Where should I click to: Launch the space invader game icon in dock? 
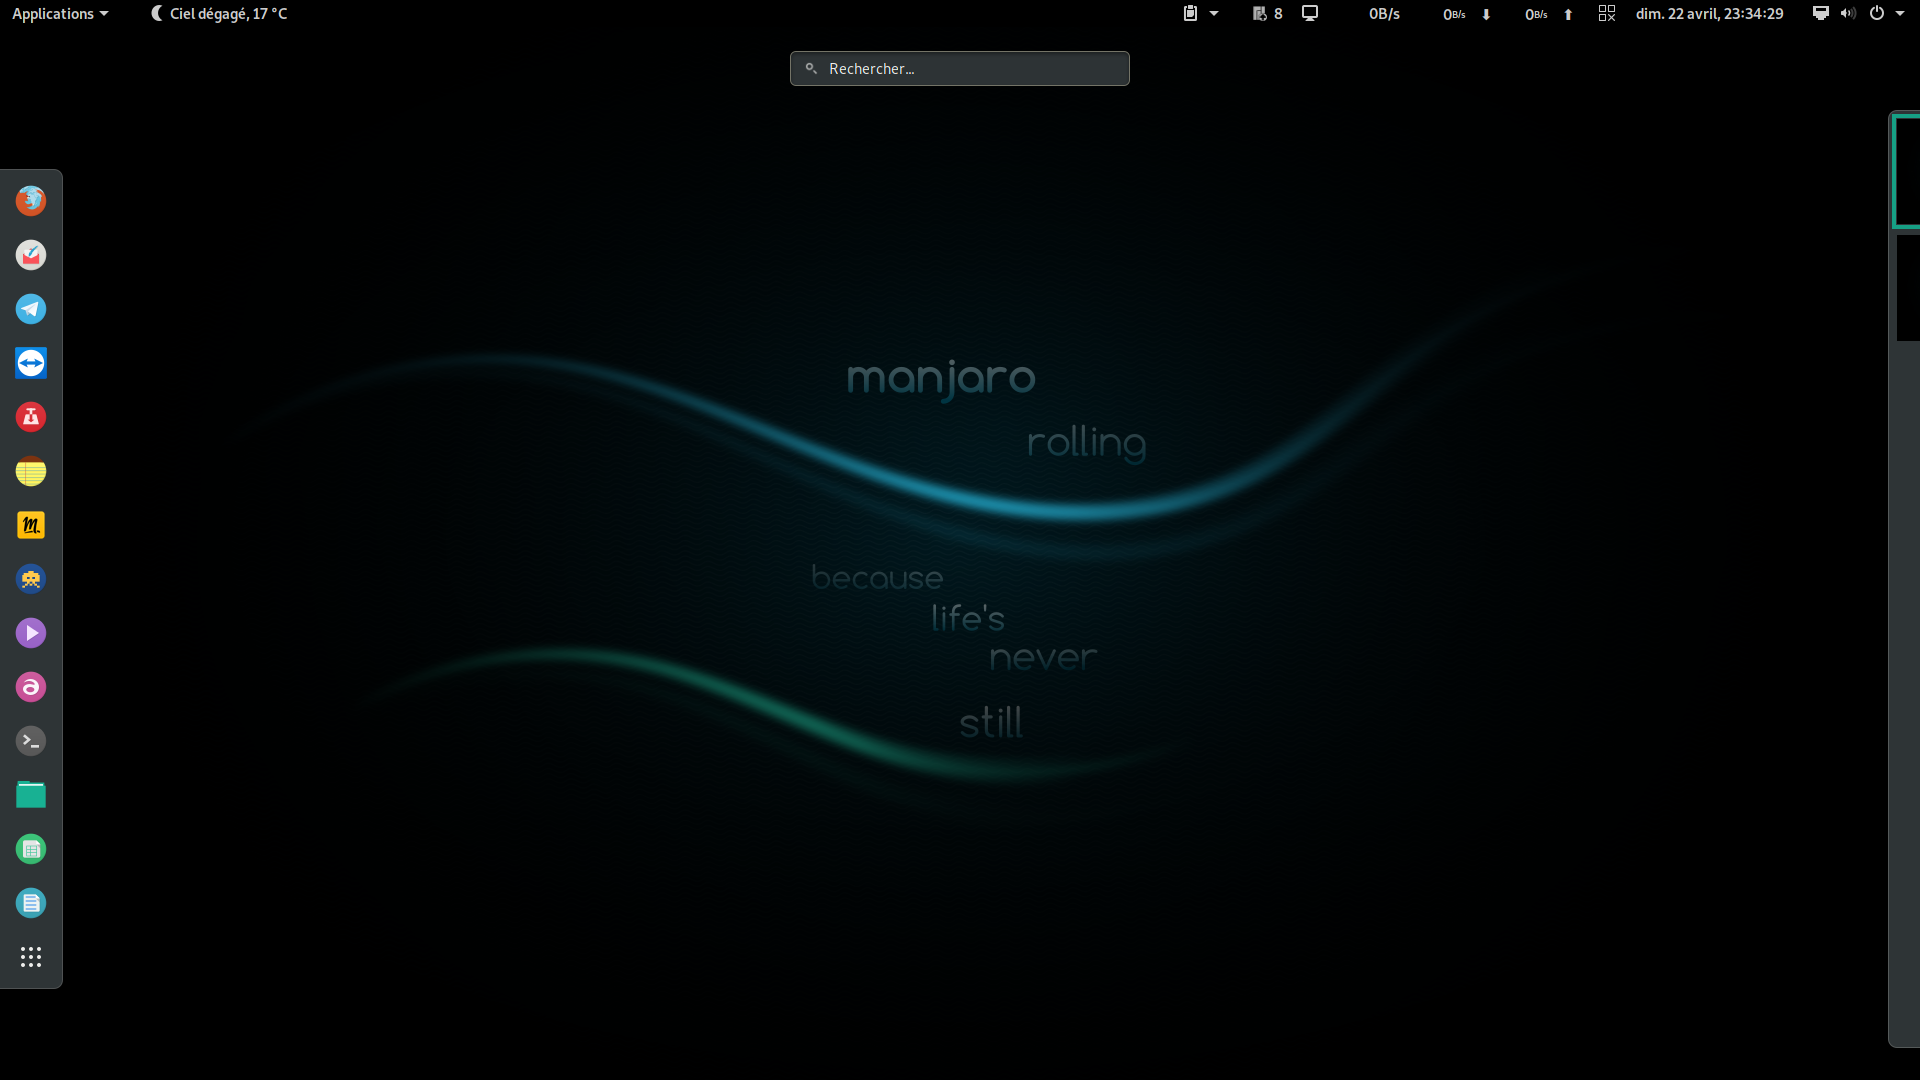[31, 579]
